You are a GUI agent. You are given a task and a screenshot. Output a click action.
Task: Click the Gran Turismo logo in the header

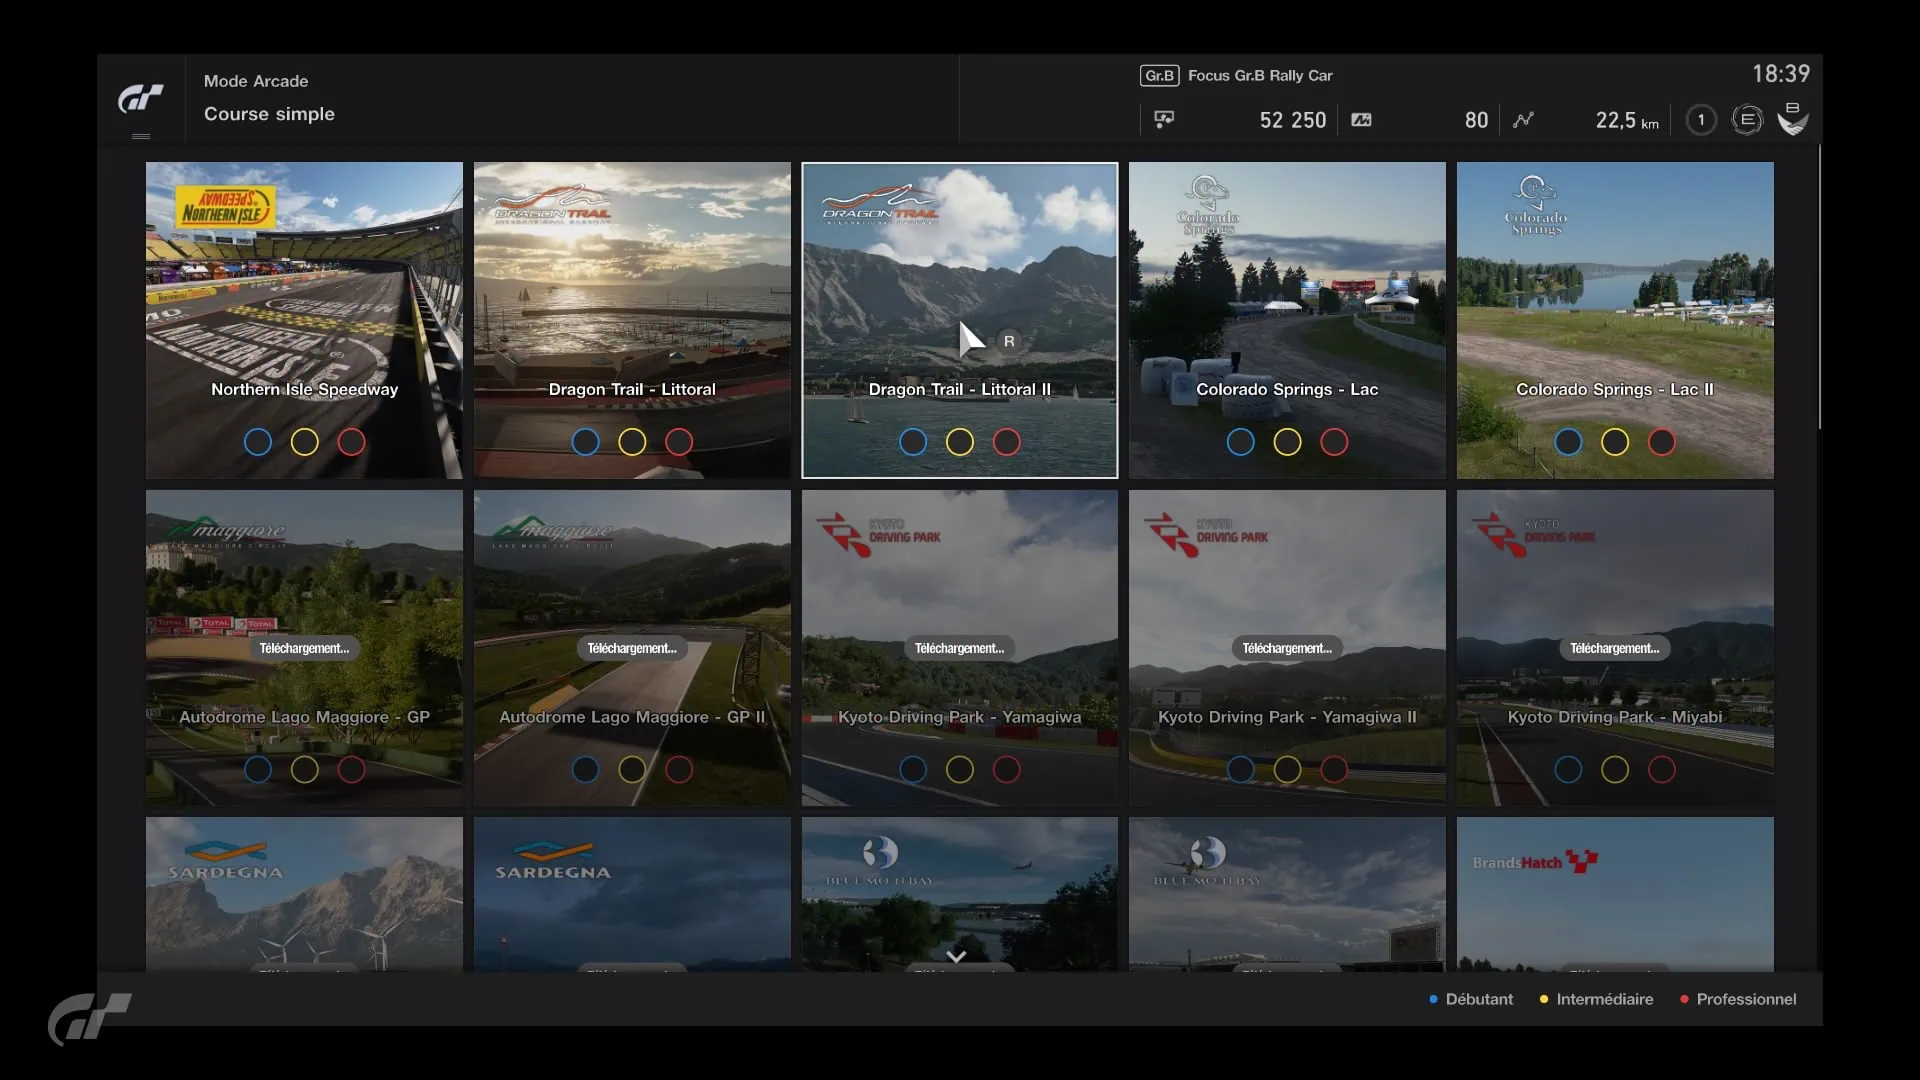coord(140,98)
